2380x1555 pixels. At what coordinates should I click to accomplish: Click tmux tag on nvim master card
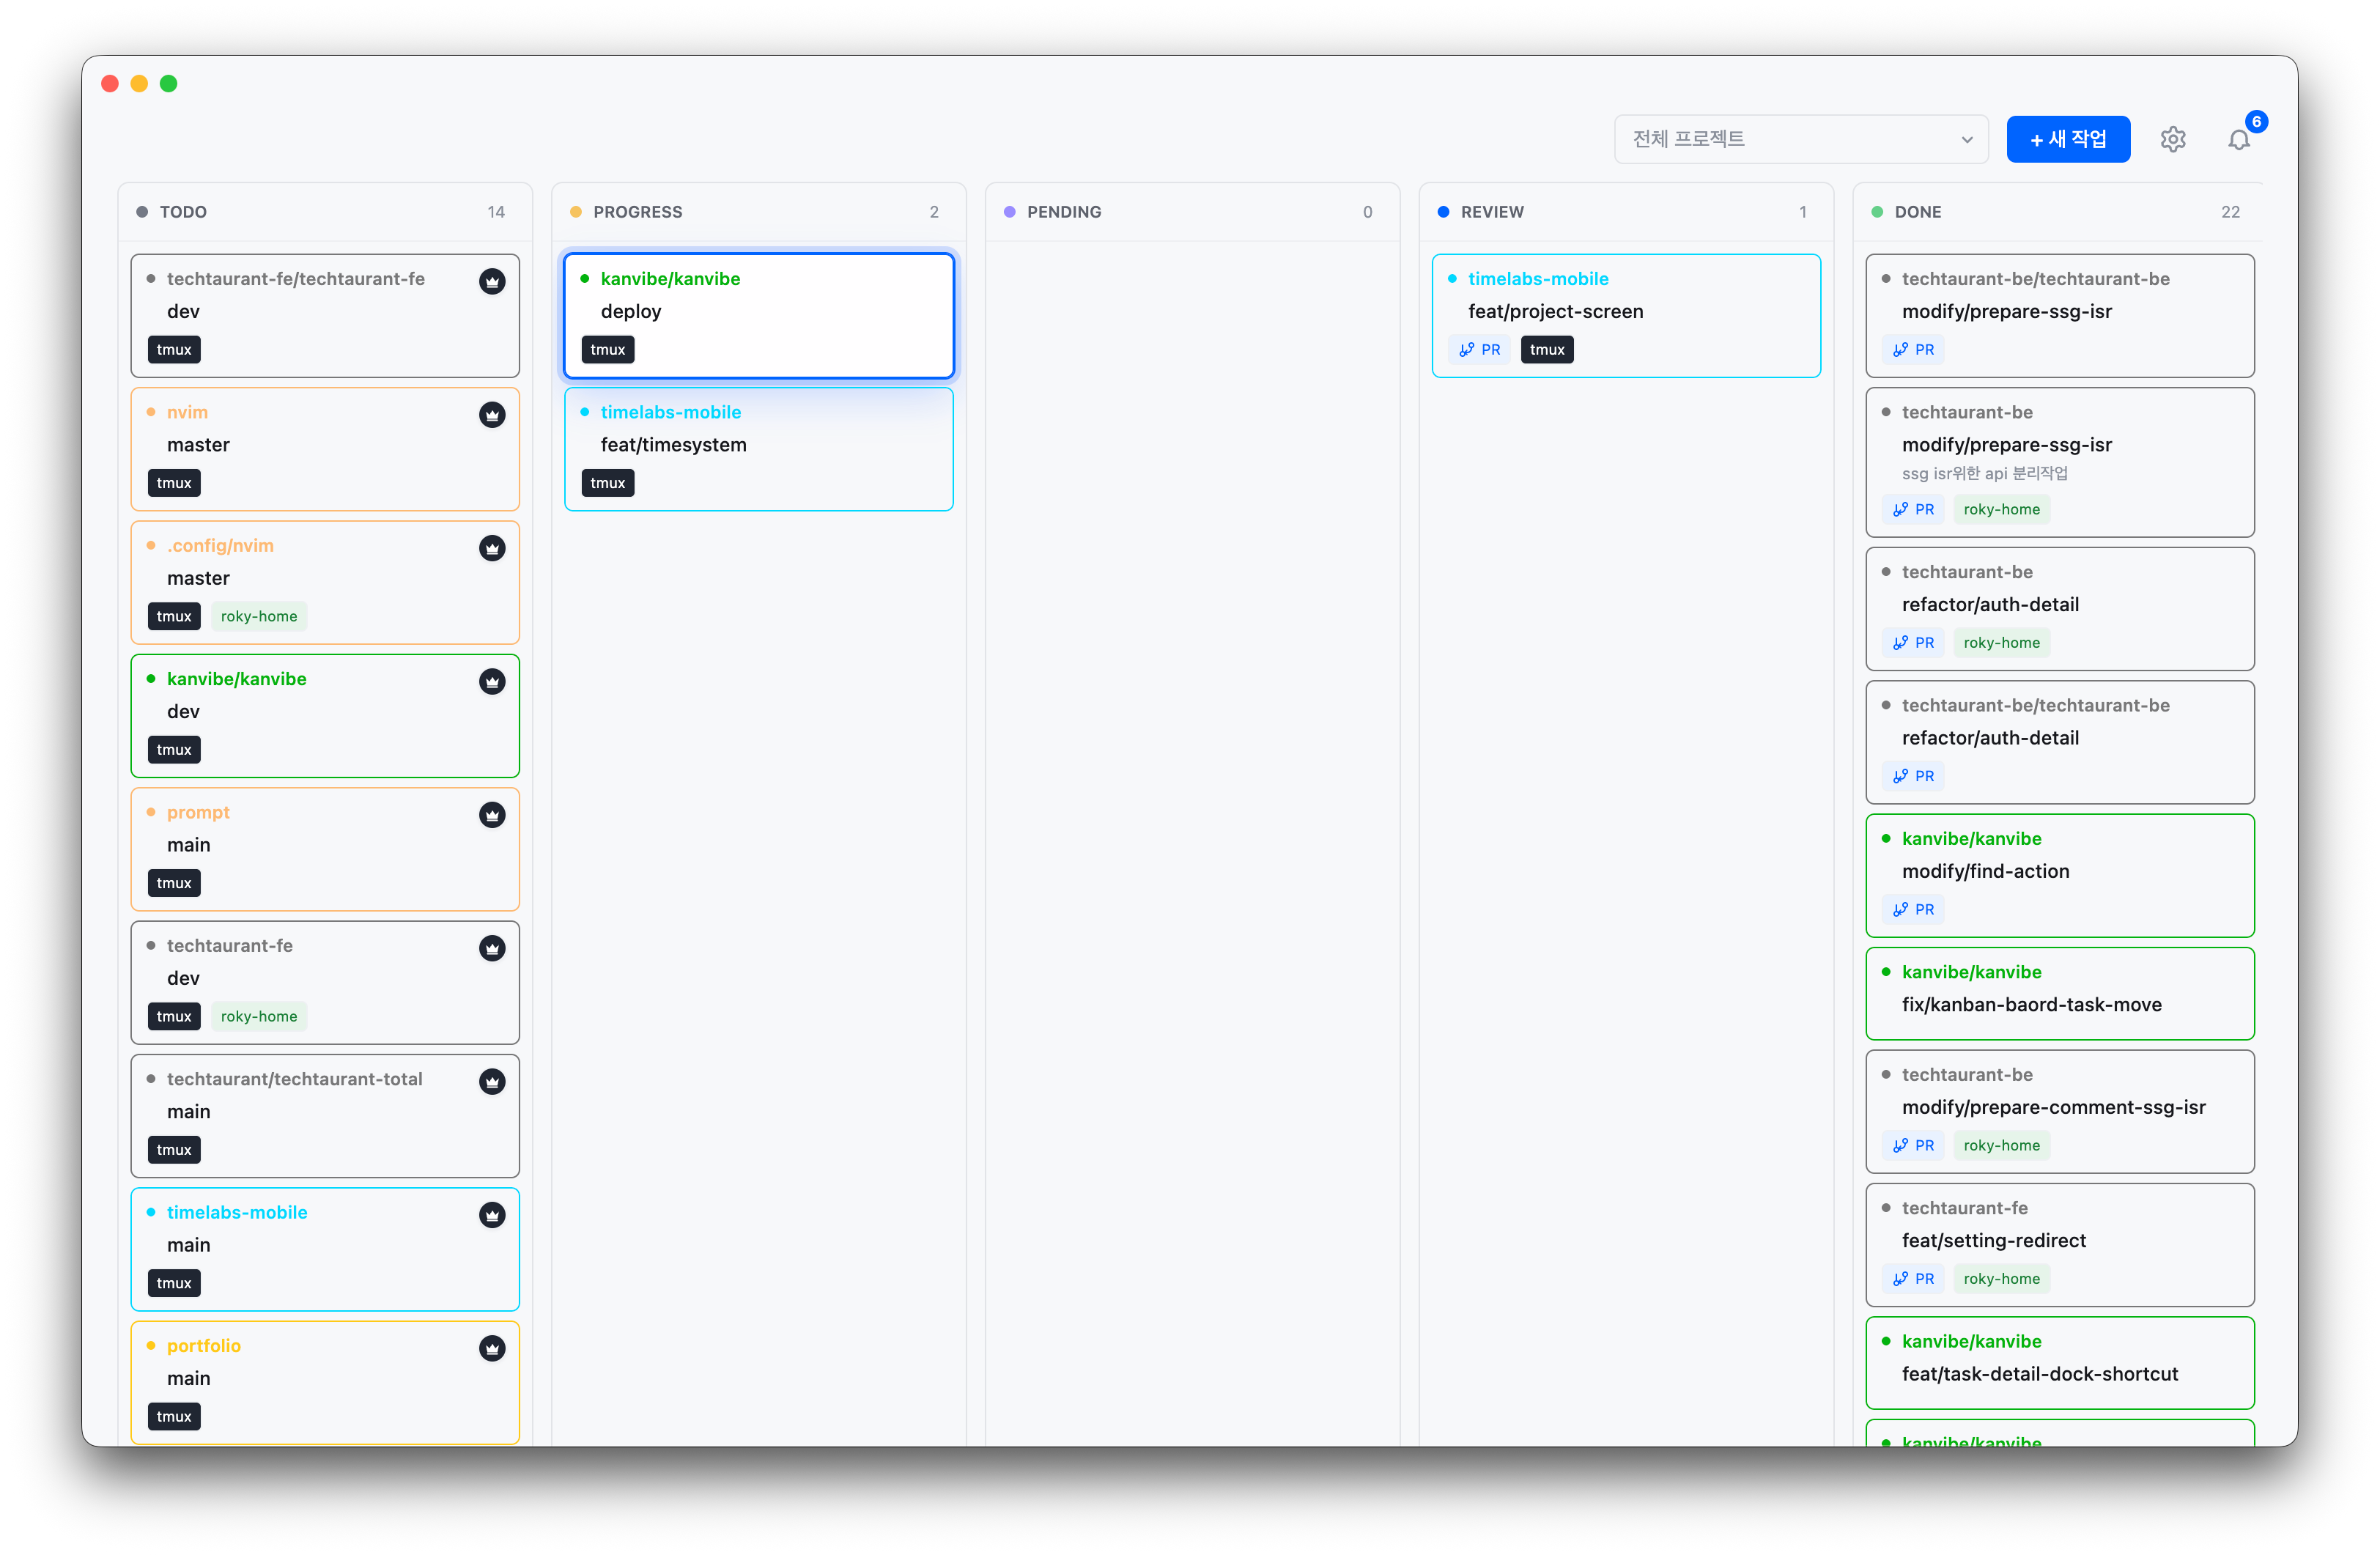[174, 483]
